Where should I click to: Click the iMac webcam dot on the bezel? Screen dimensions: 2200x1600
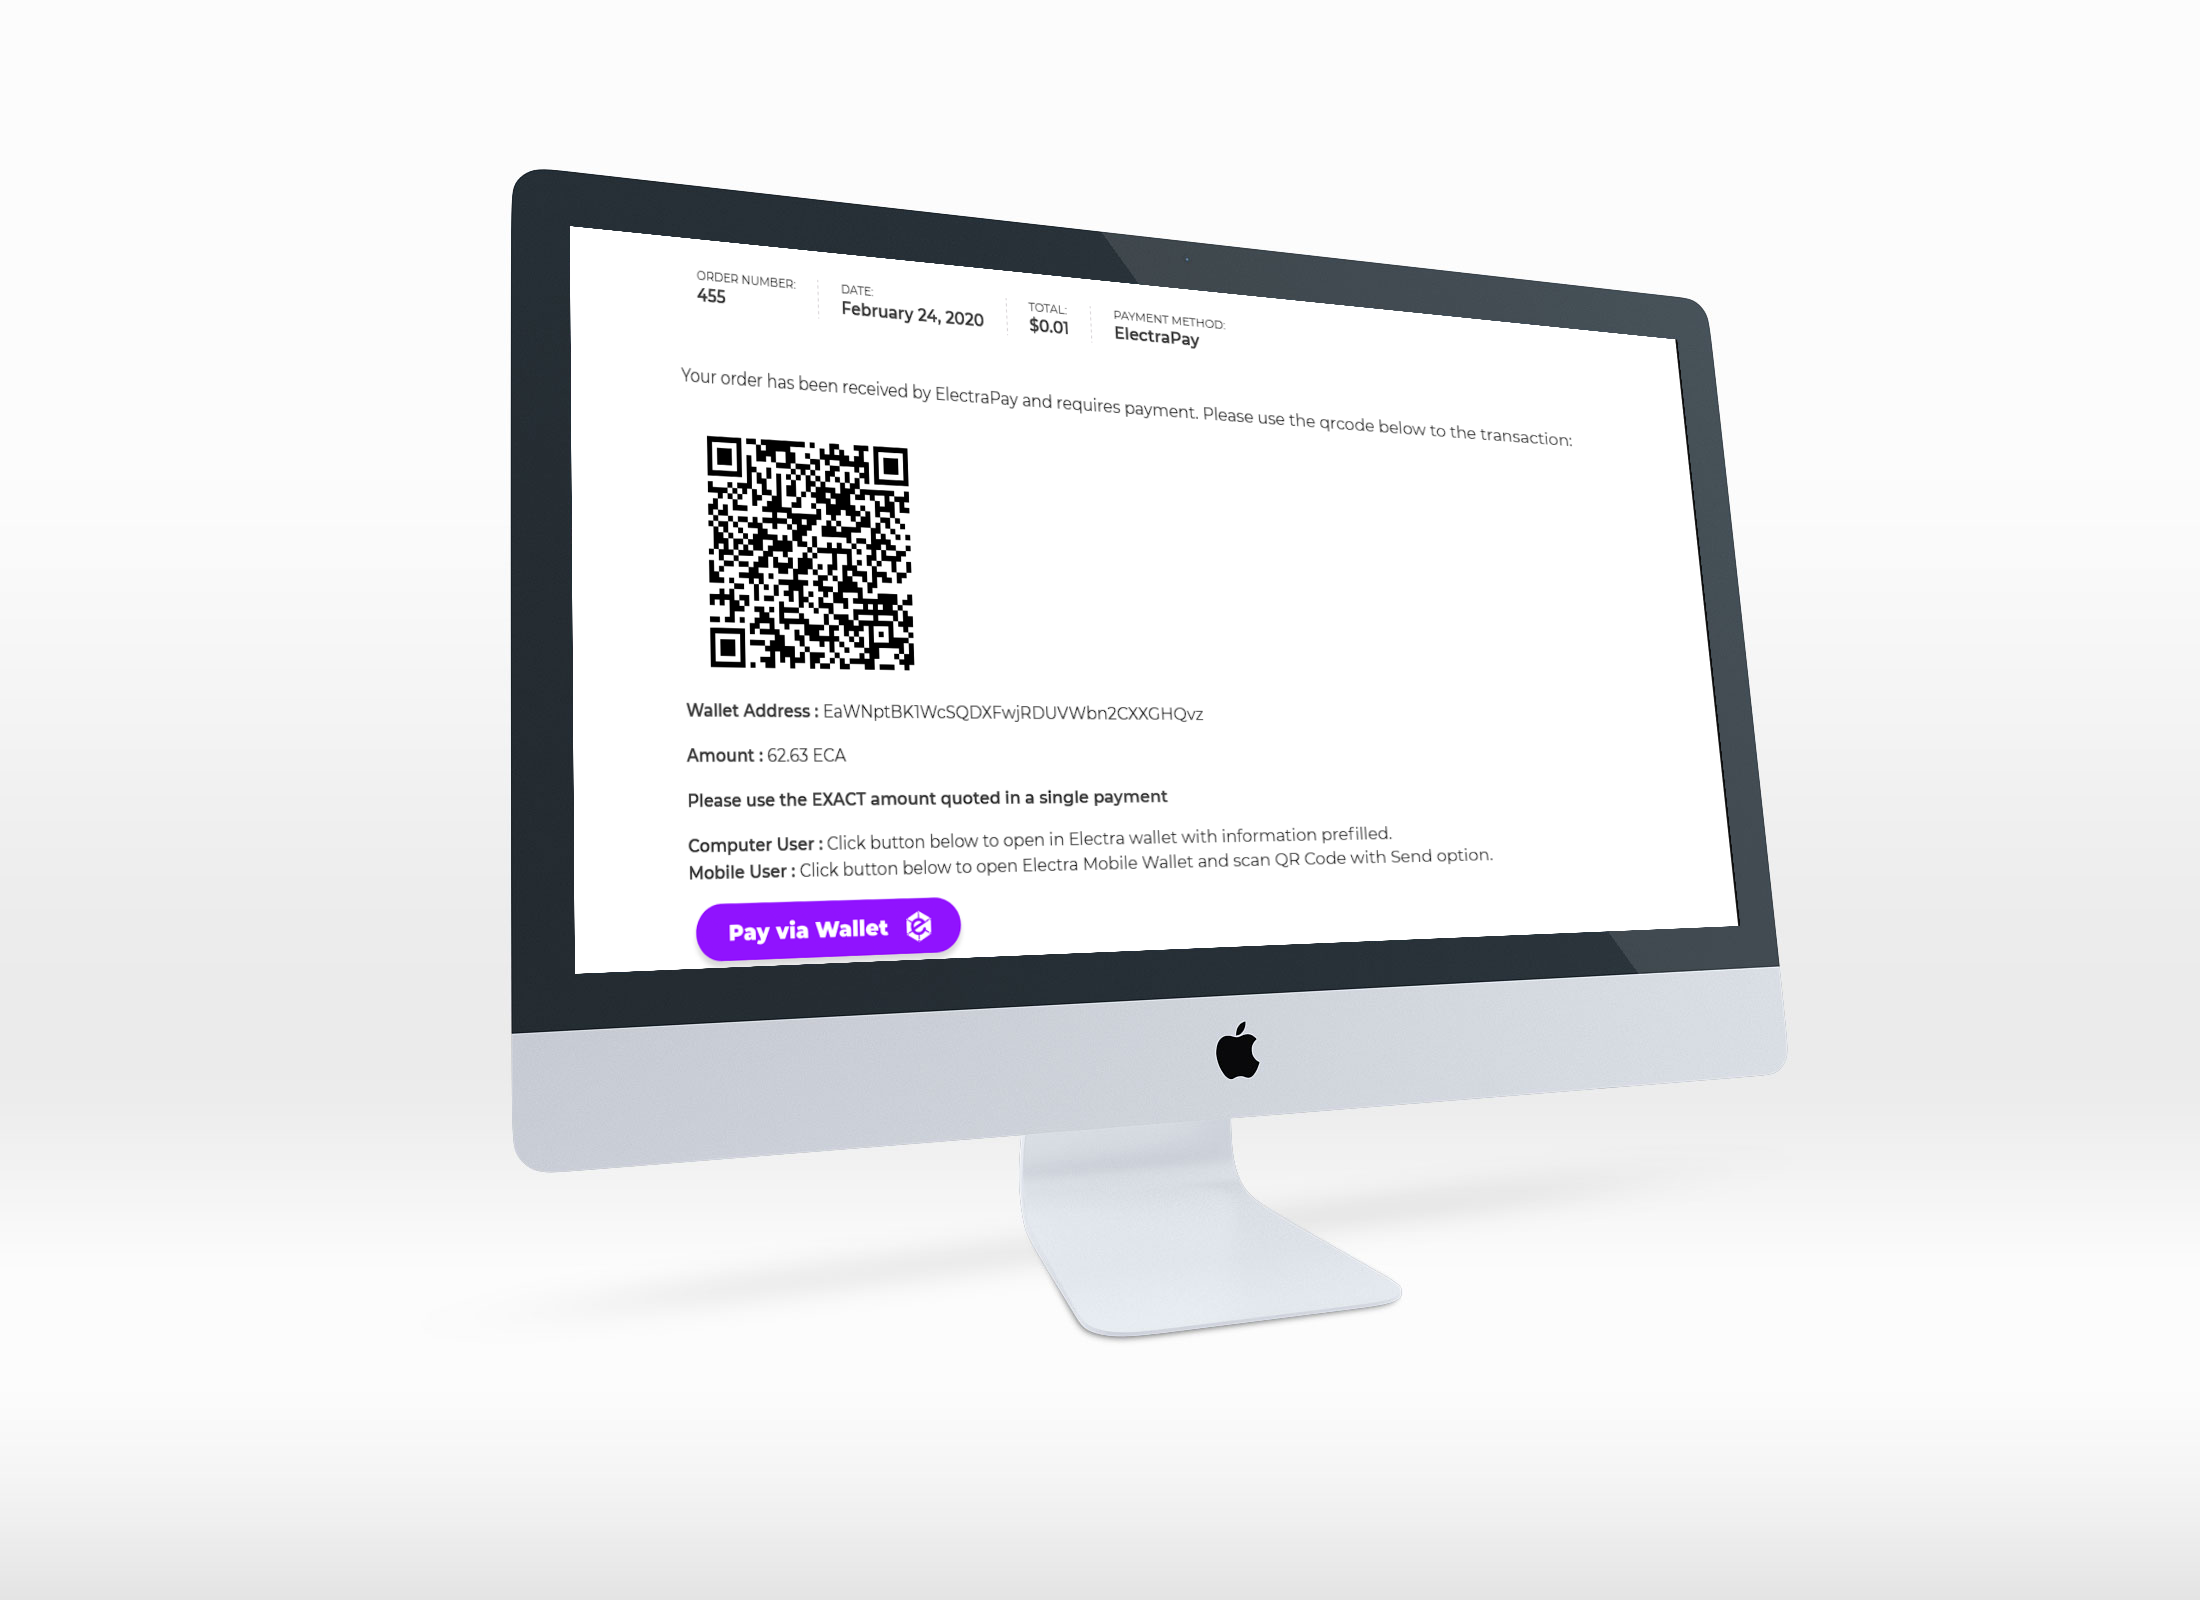point(1187,259)
